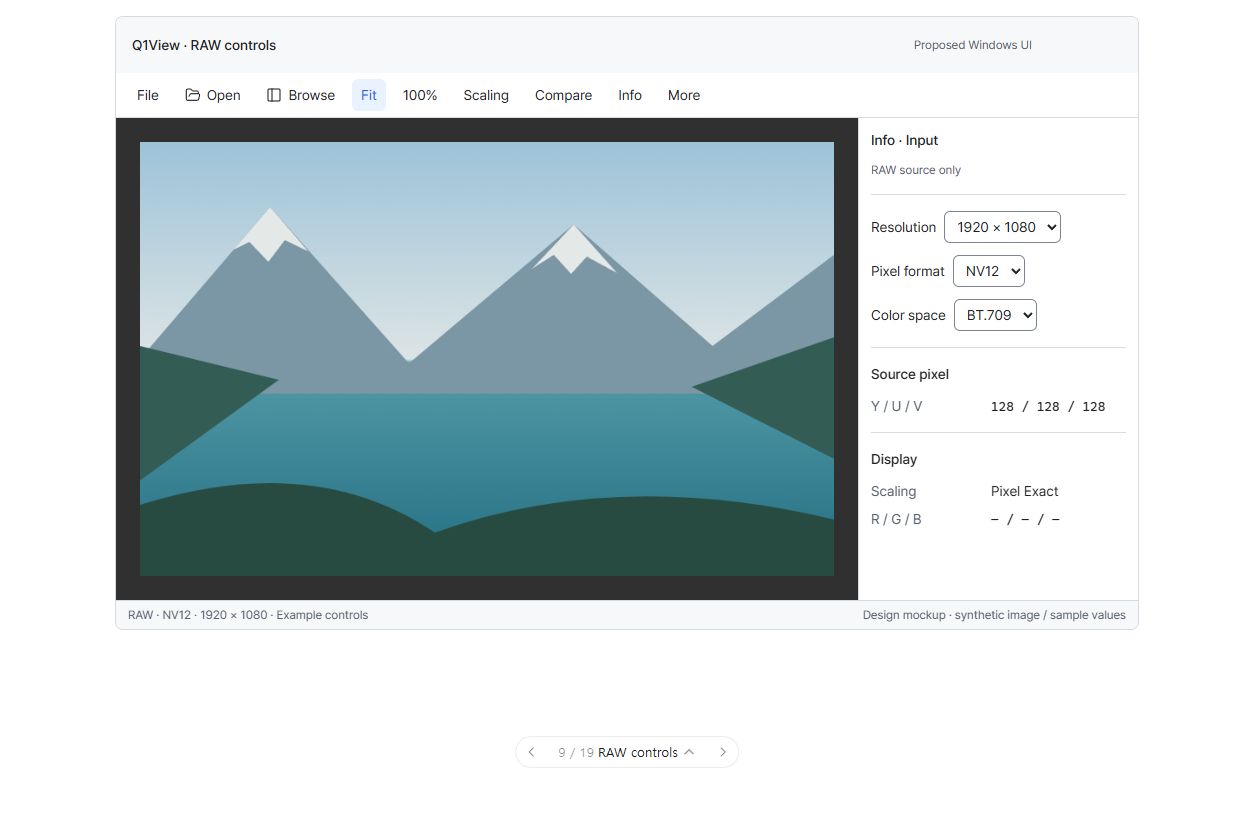Expand slide list via upward caret
Image resolution: width=1254 pixels, height=828 pixels.
[689, 752]
